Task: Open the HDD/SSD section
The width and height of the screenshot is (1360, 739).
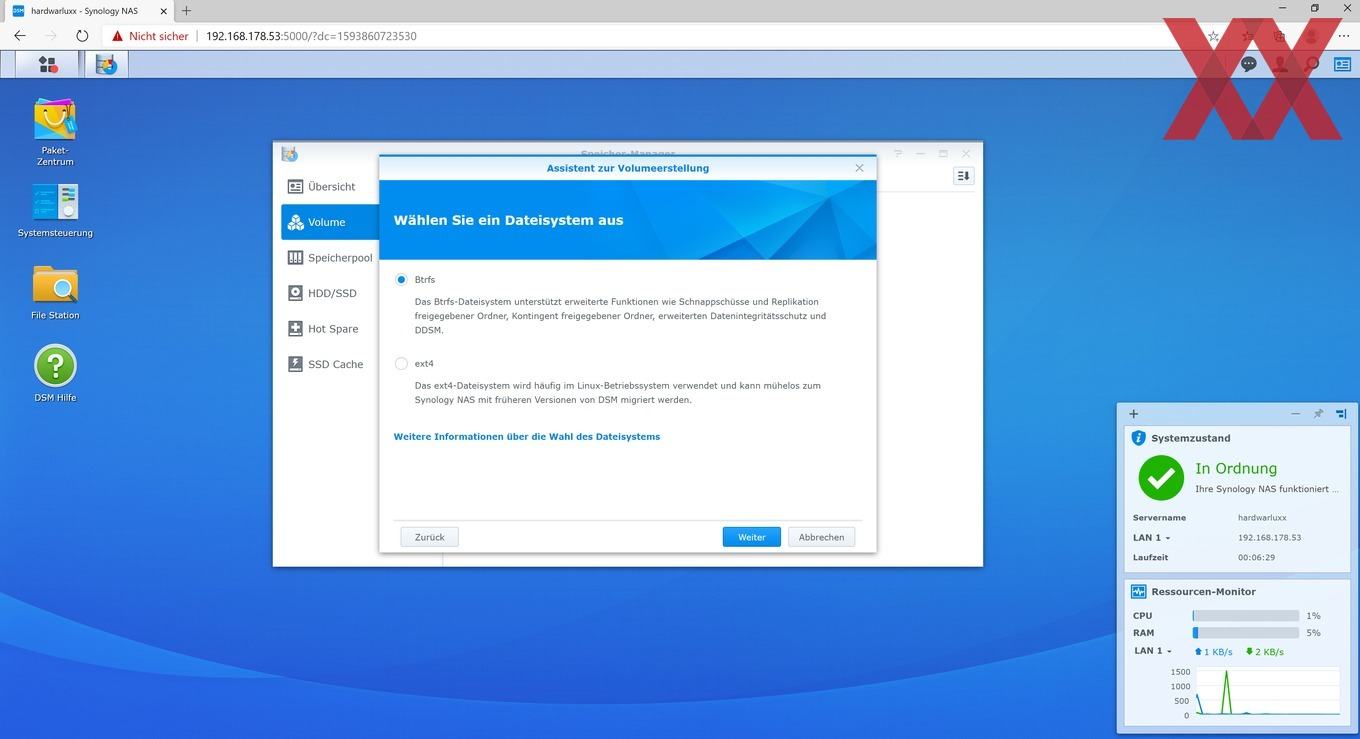Action: (x=330, y=293)
